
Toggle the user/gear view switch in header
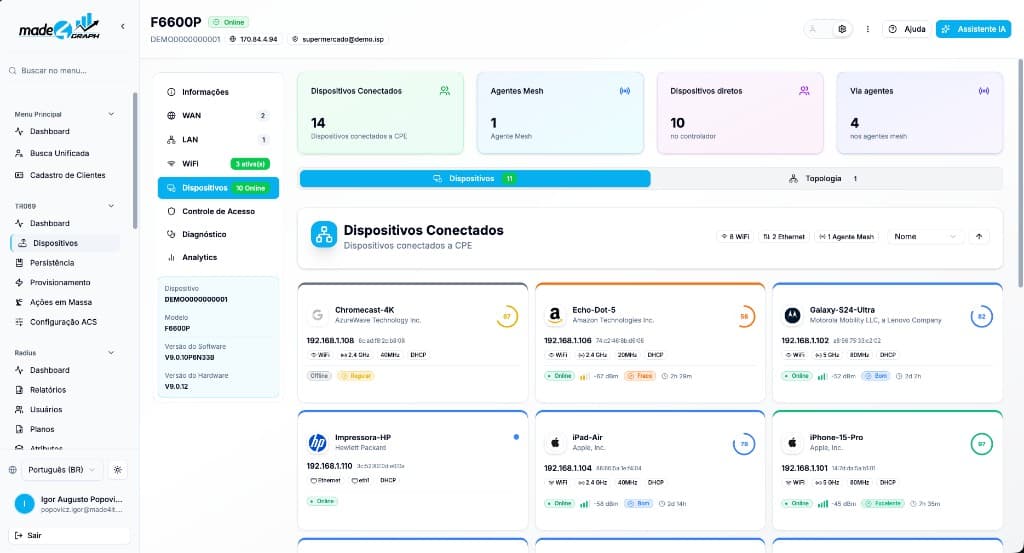tap(827, 29)
